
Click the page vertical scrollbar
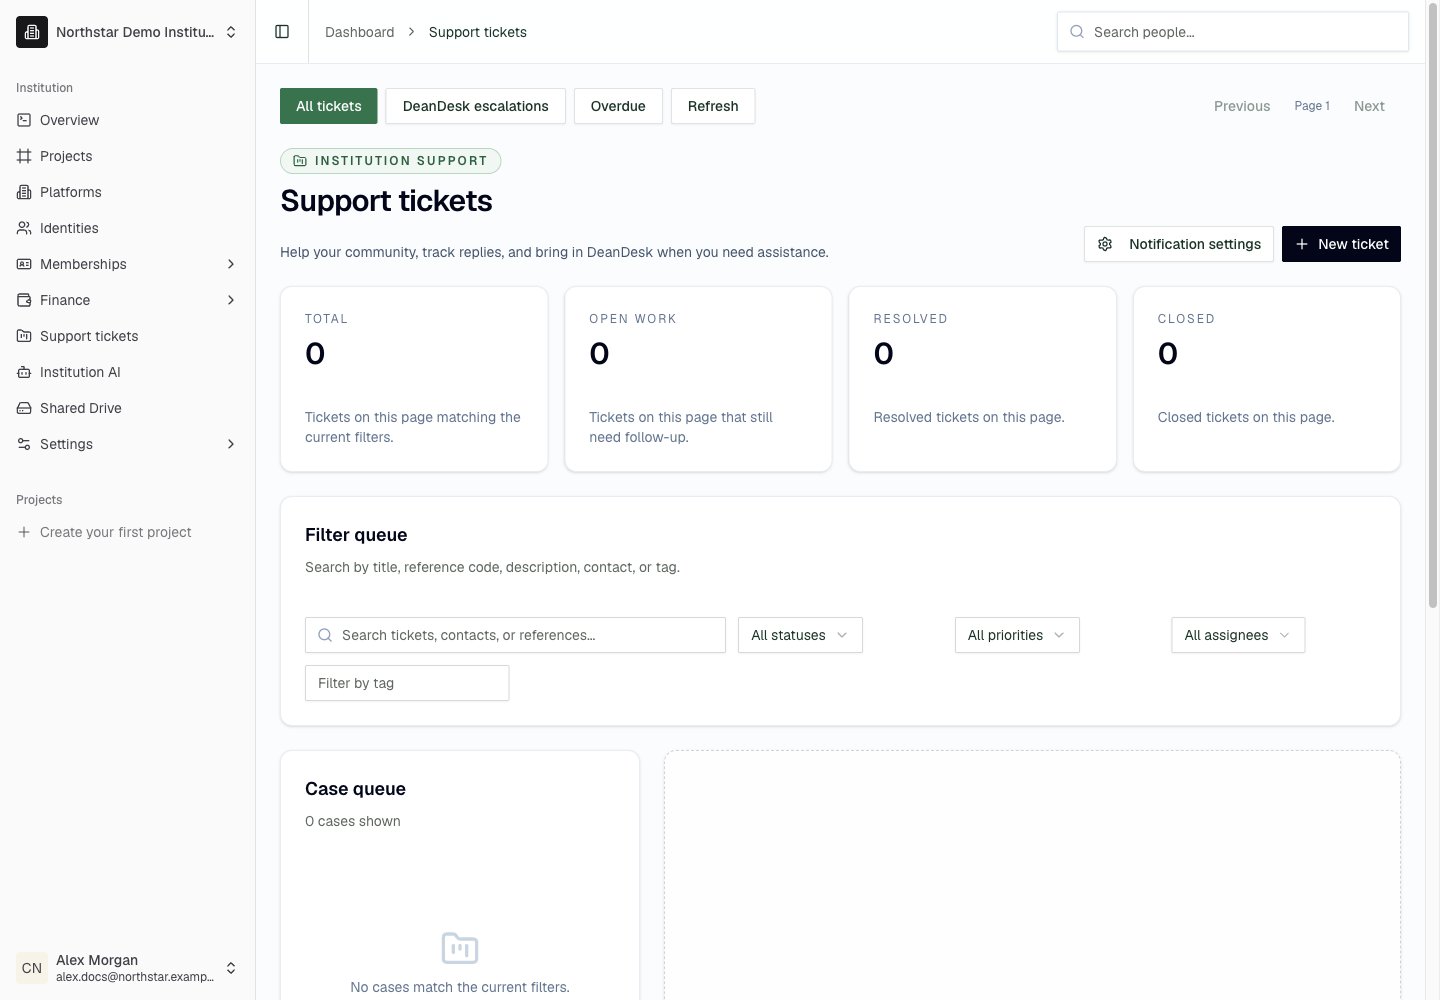coord(1432,306)
